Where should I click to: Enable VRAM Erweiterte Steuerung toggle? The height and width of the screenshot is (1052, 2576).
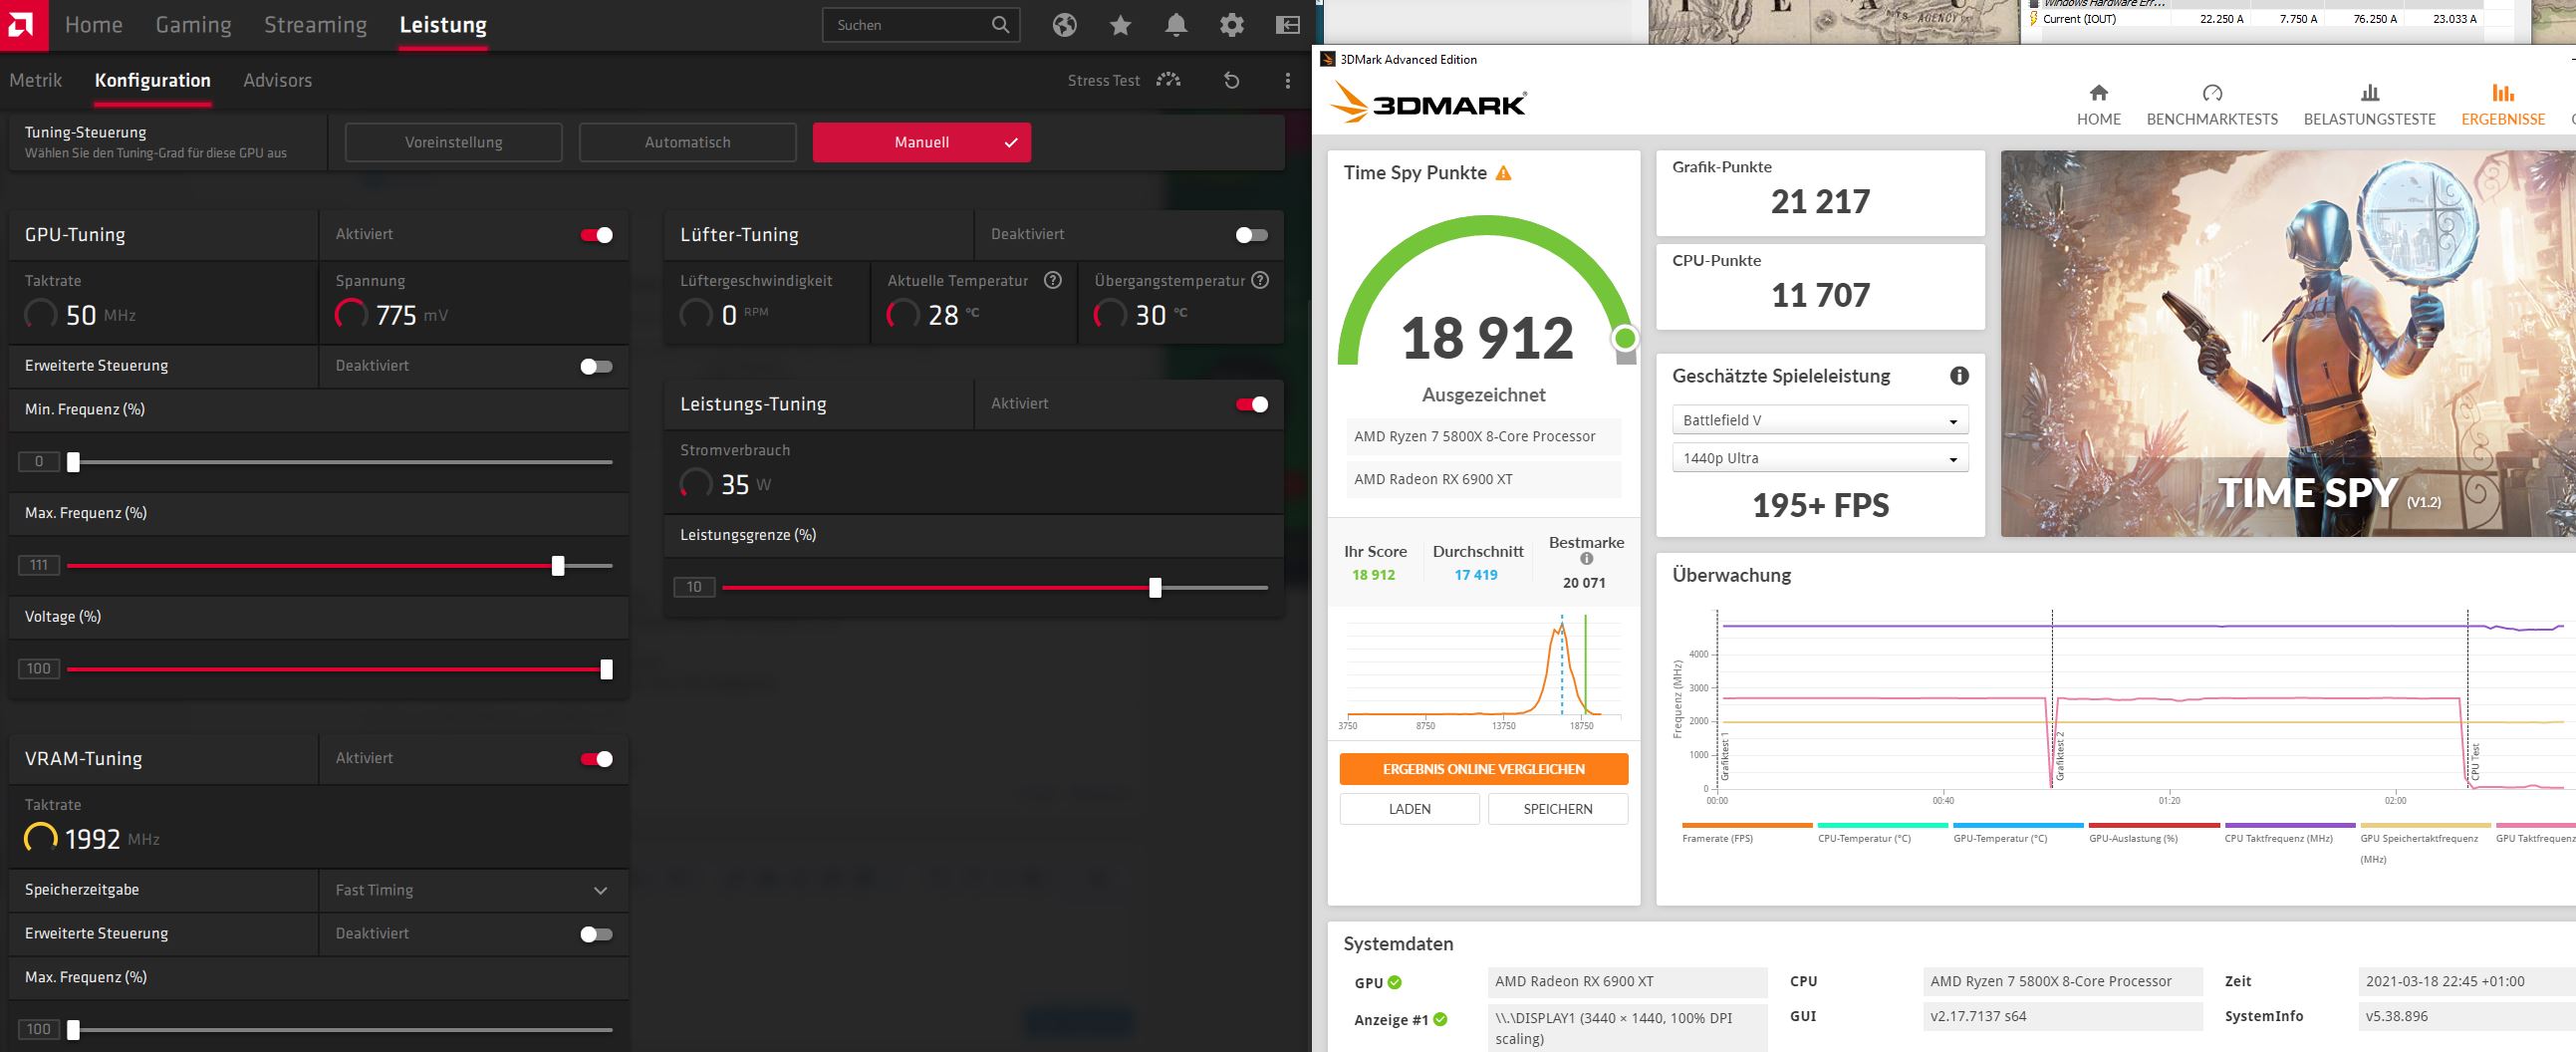pos(596,934)
